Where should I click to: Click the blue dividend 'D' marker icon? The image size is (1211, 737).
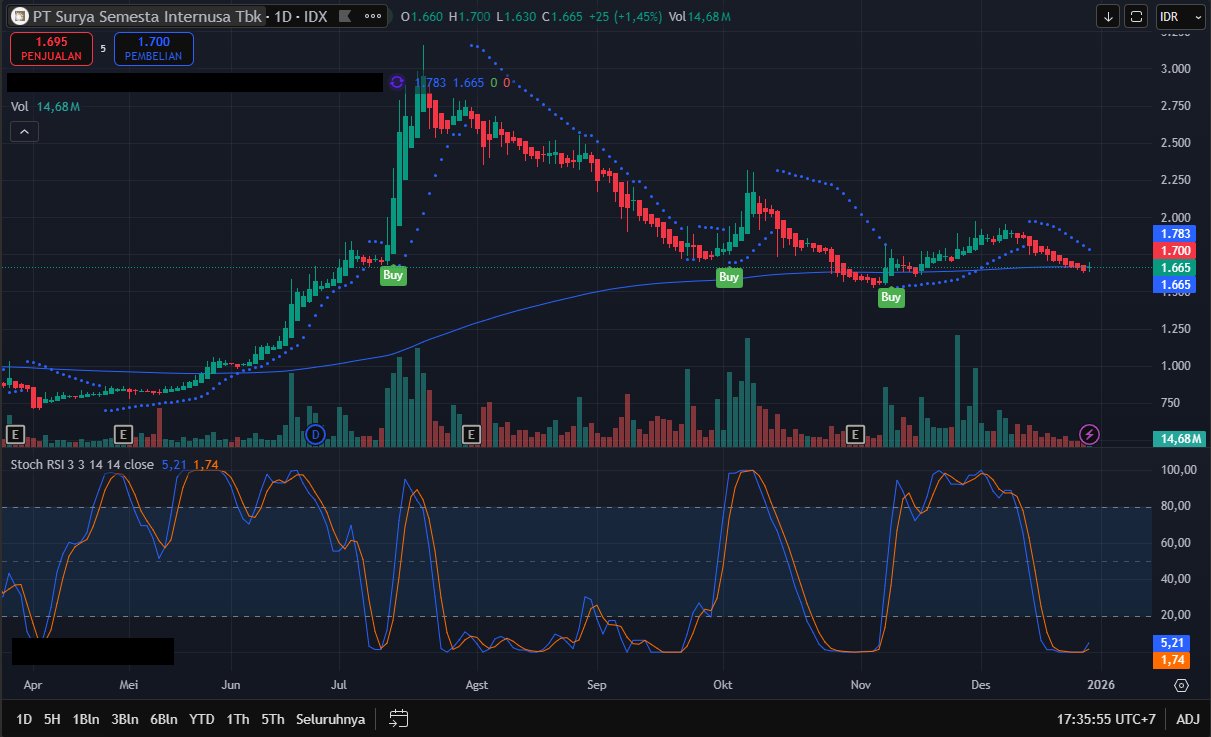pyautogui.click(x=315, y=433)
